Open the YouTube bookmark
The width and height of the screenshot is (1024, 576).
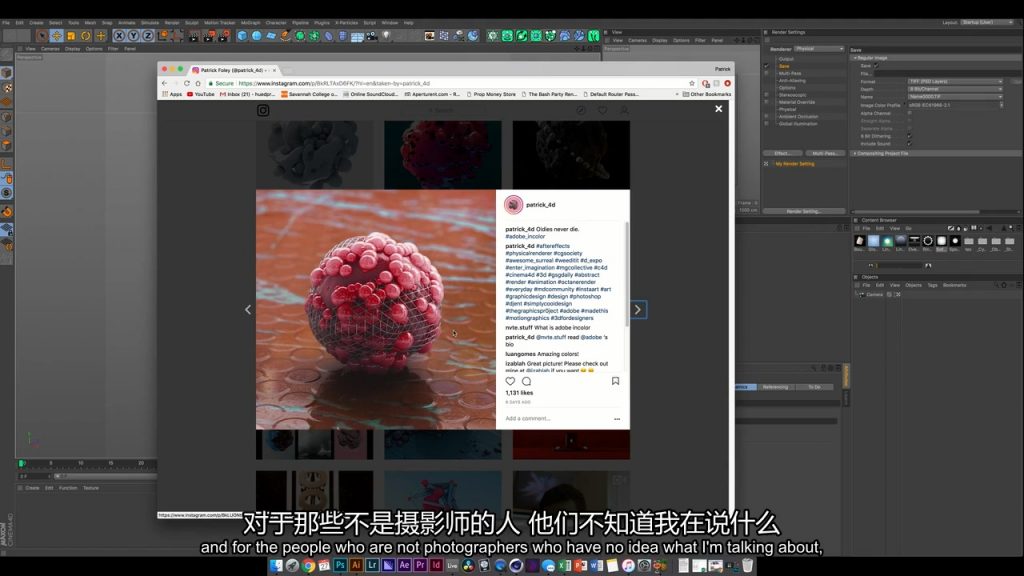coord(200,94)
